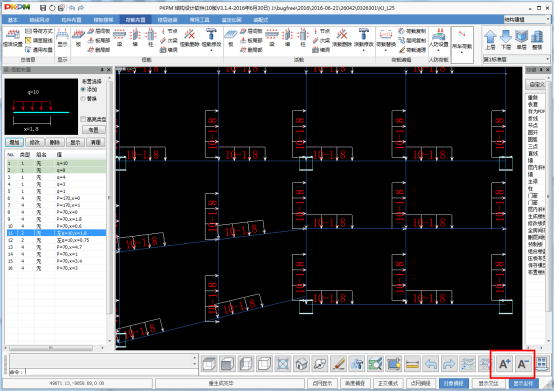Switch to 单层 single floor view

point(521,40)
